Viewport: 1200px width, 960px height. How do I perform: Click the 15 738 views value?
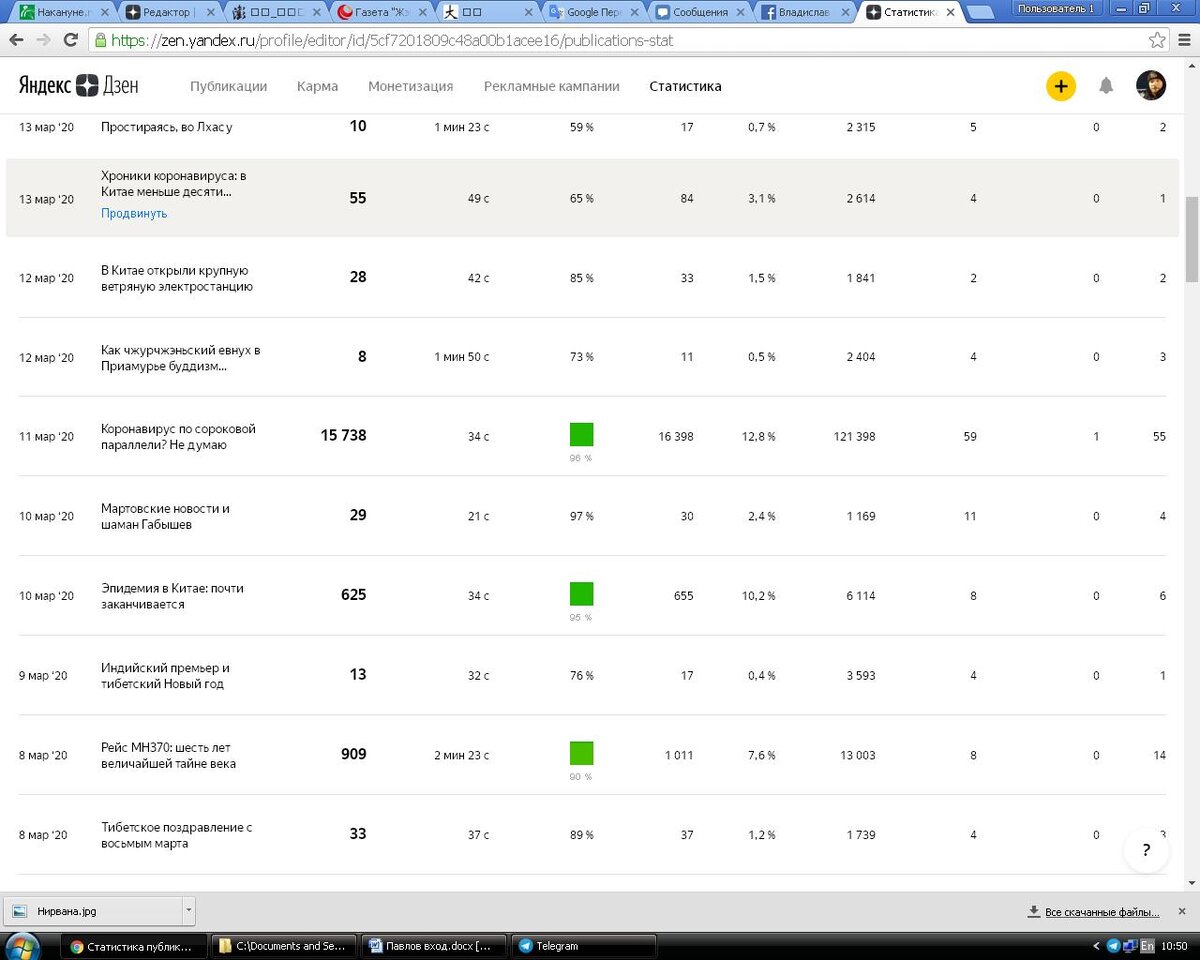[343, 435]
